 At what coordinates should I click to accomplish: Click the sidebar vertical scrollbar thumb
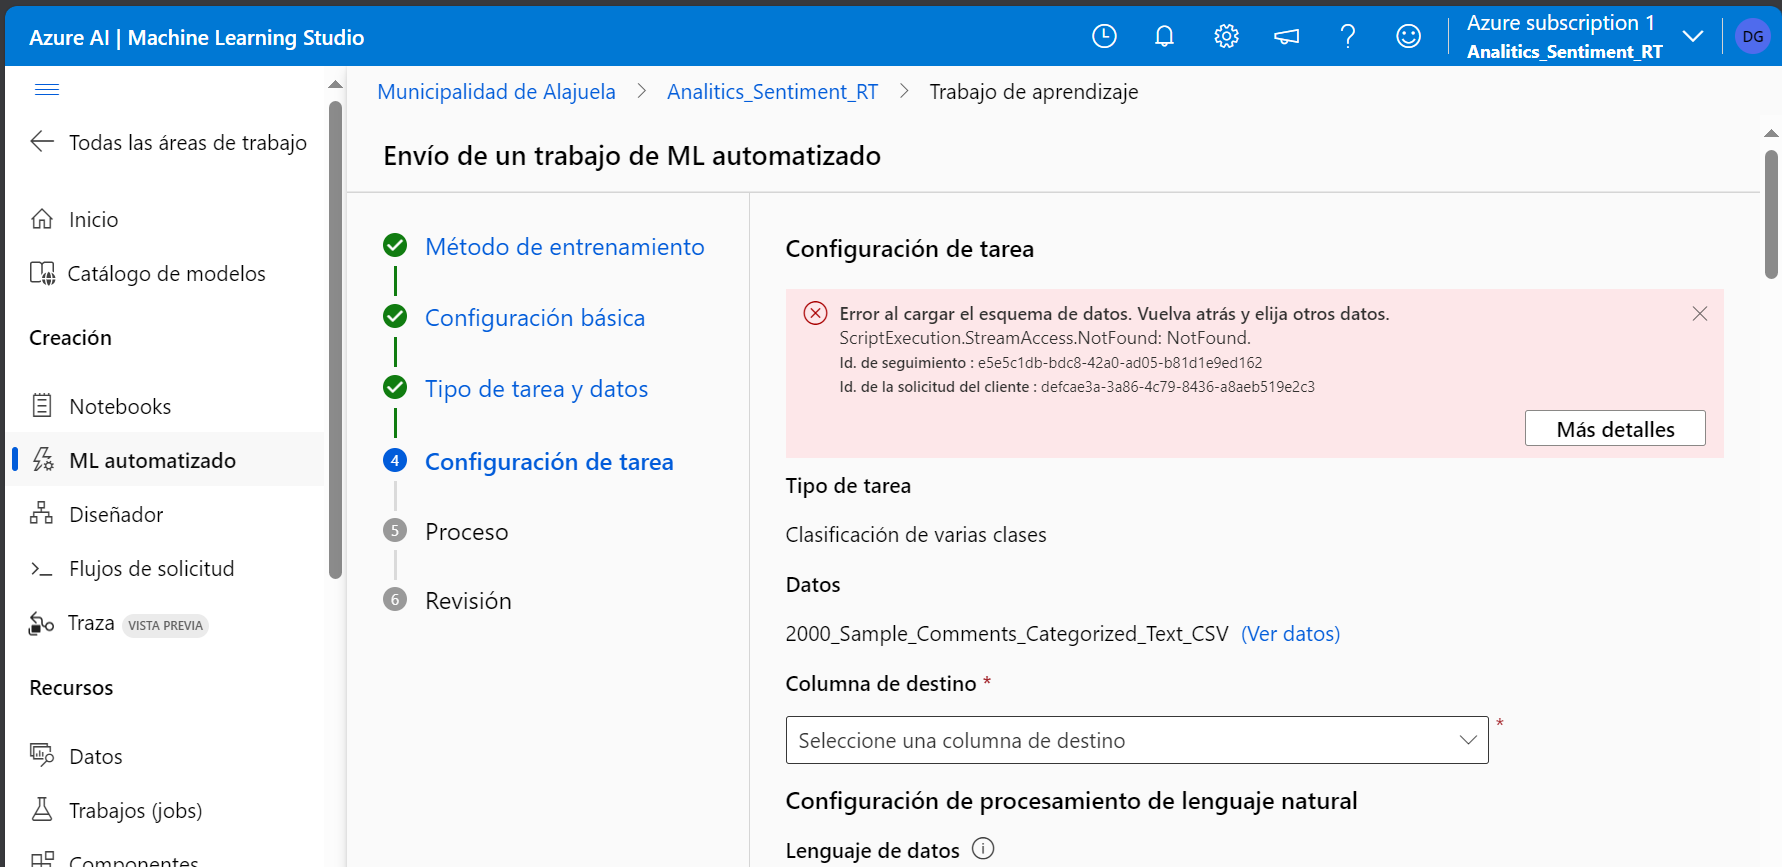point(335,338)
